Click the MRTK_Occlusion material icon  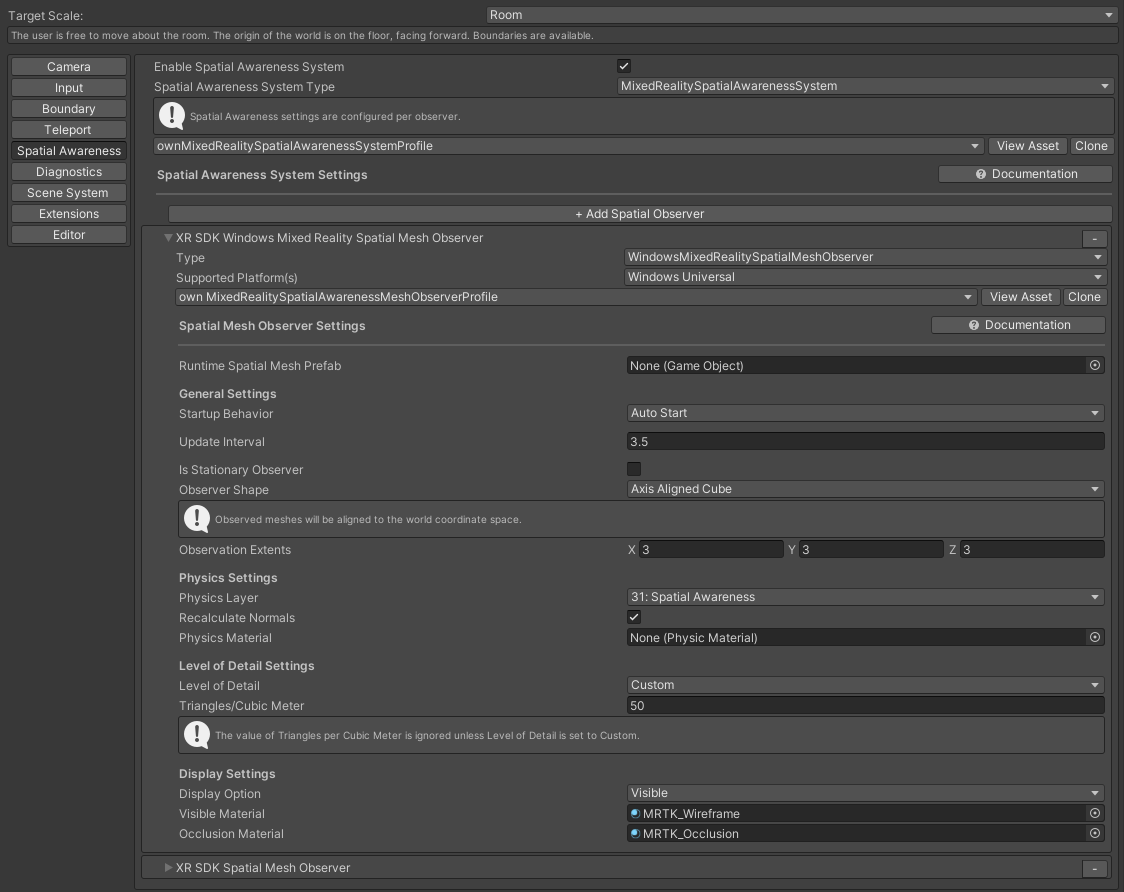pyautogui.click(x=635, y=833)
